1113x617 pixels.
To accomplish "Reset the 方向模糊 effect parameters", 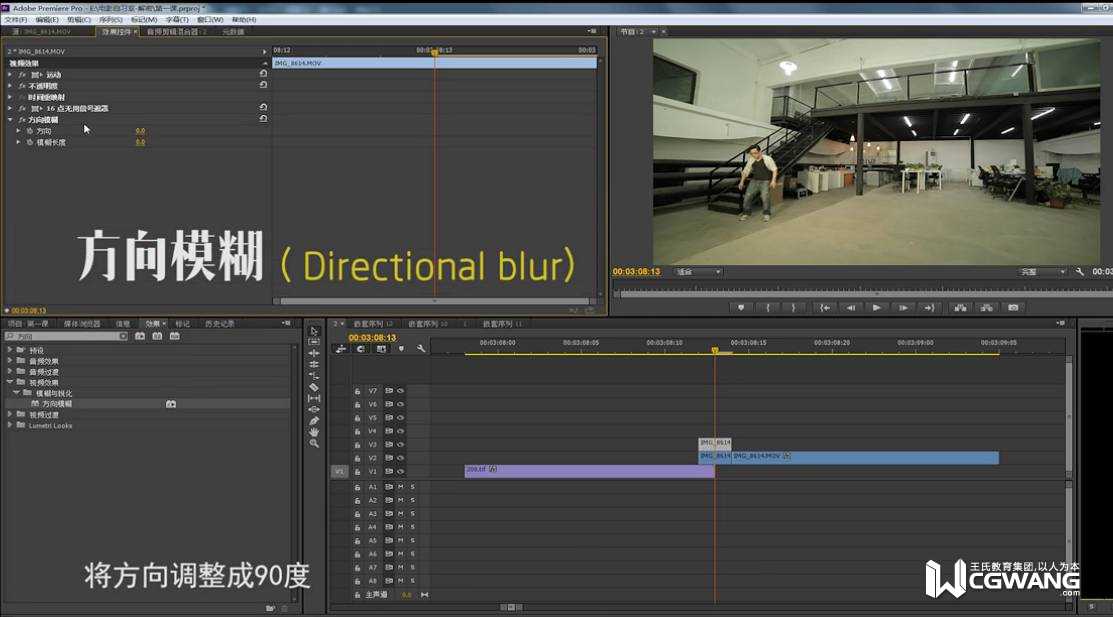I will 263,119.
